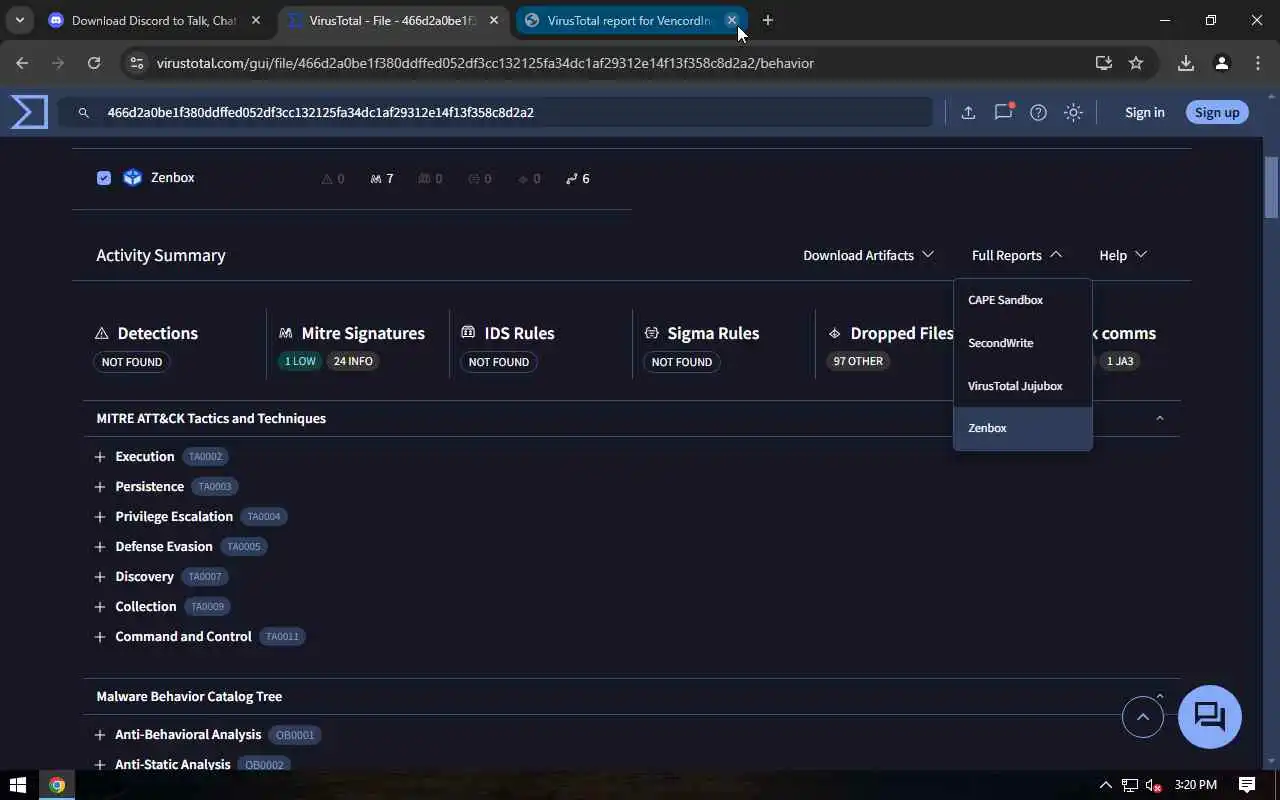
Task: Open a new browser tab
Action: (768, 20)
